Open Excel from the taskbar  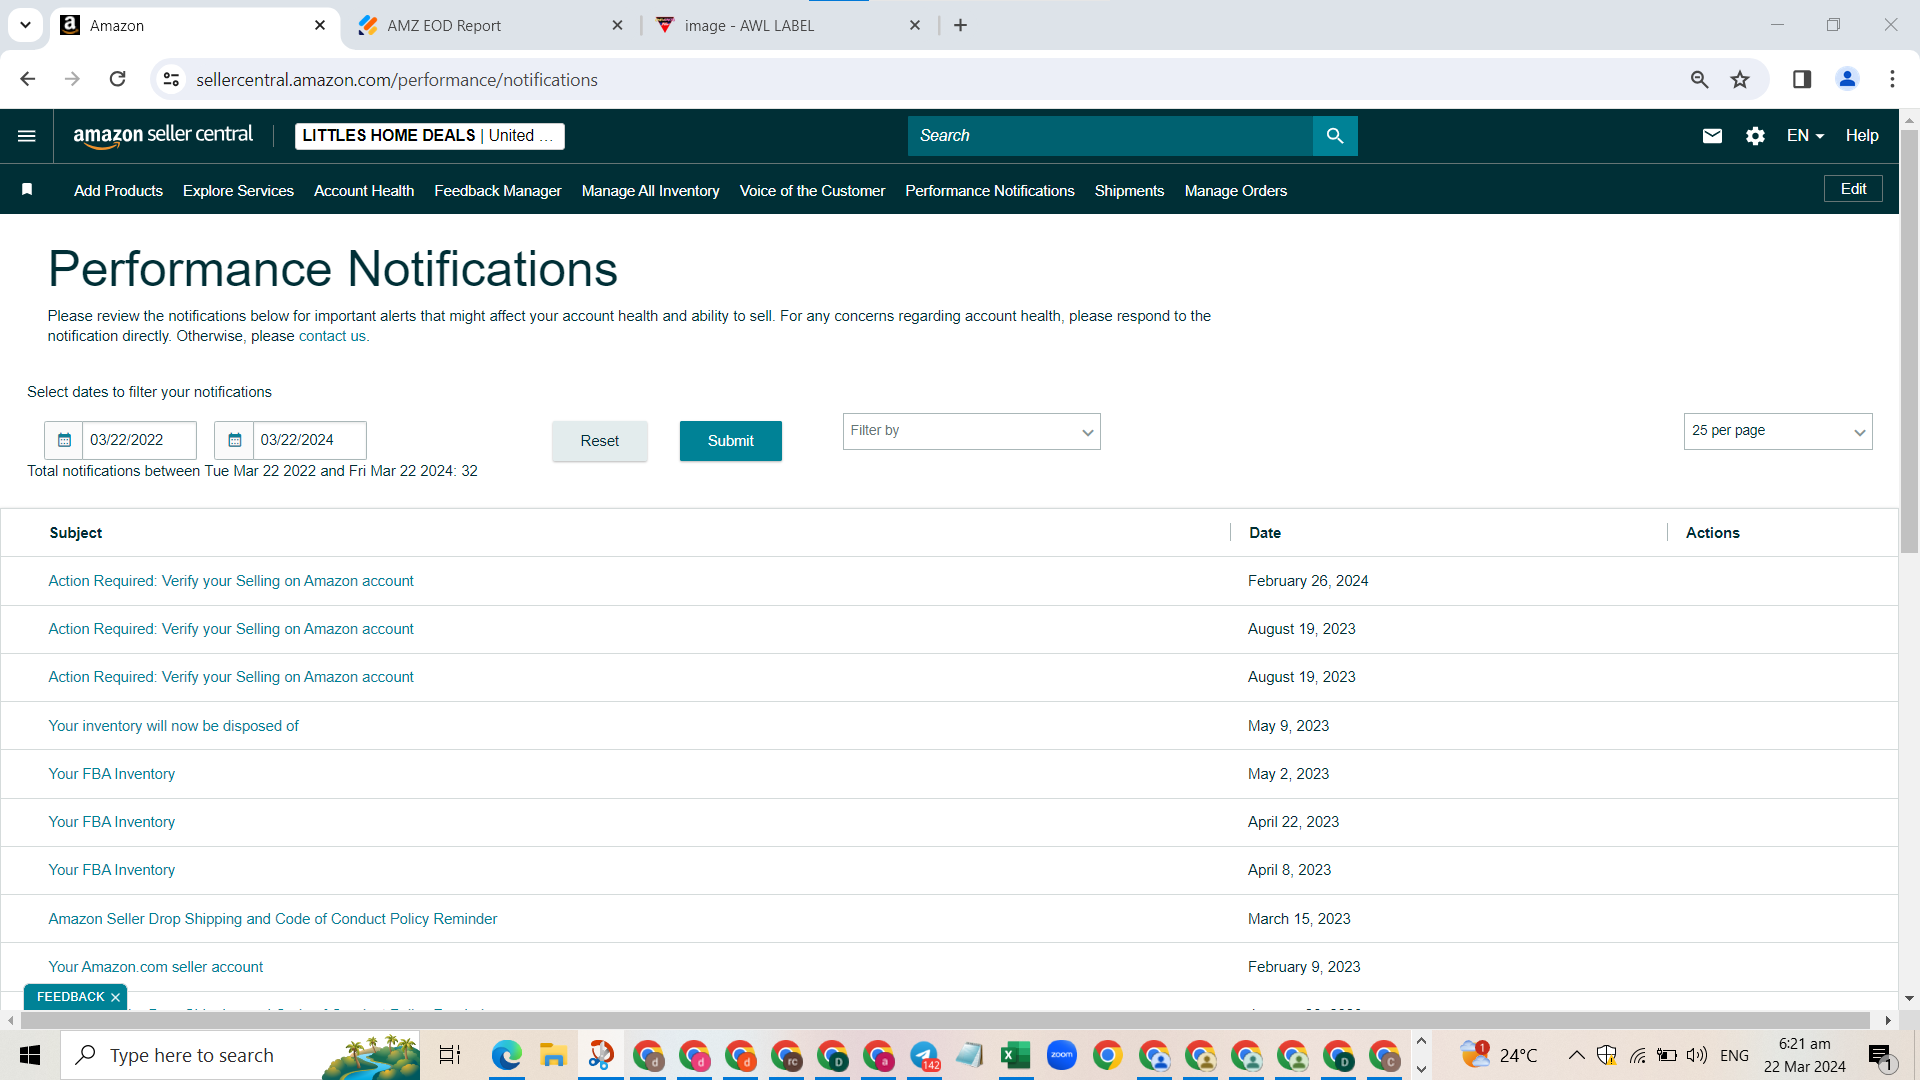(1015, 1055)
